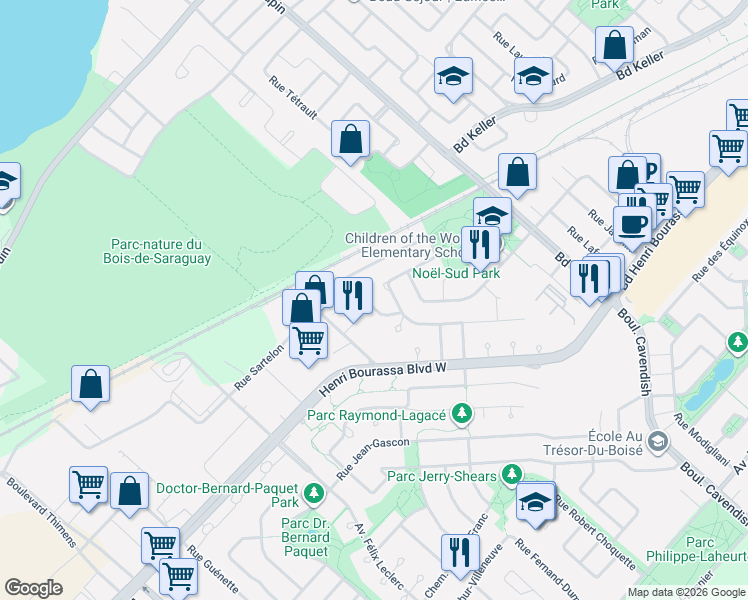Click the Children of the World Elementary School label

(x=403, y=245)
